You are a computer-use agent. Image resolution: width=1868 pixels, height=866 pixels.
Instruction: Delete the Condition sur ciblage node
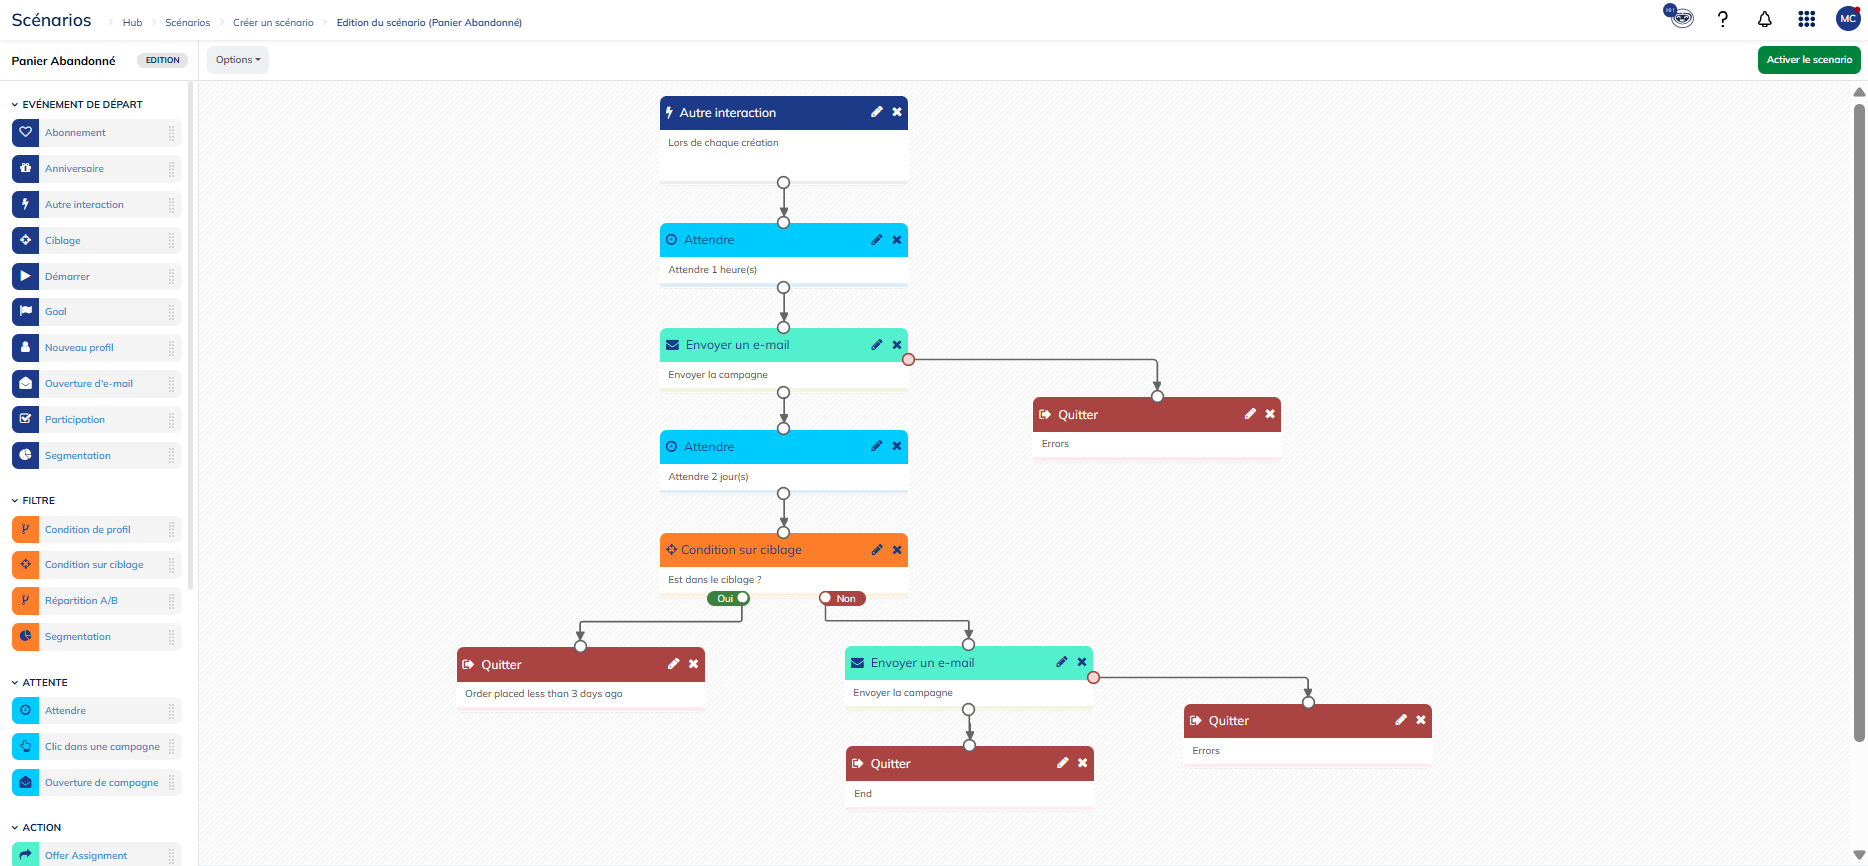(x=897, y=550)
